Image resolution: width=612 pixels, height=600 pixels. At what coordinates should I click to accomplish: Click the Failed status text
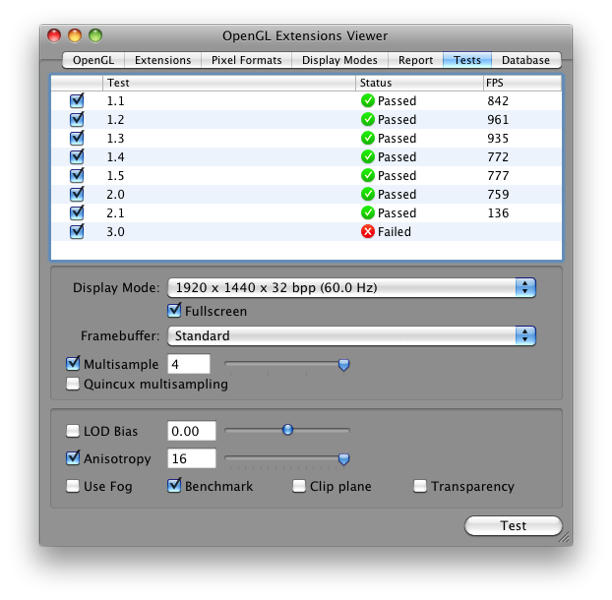coord(394,231)
